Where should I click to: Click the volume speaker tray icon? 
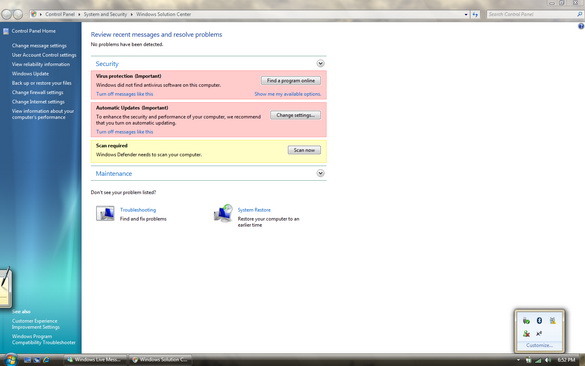coord(548,360)
